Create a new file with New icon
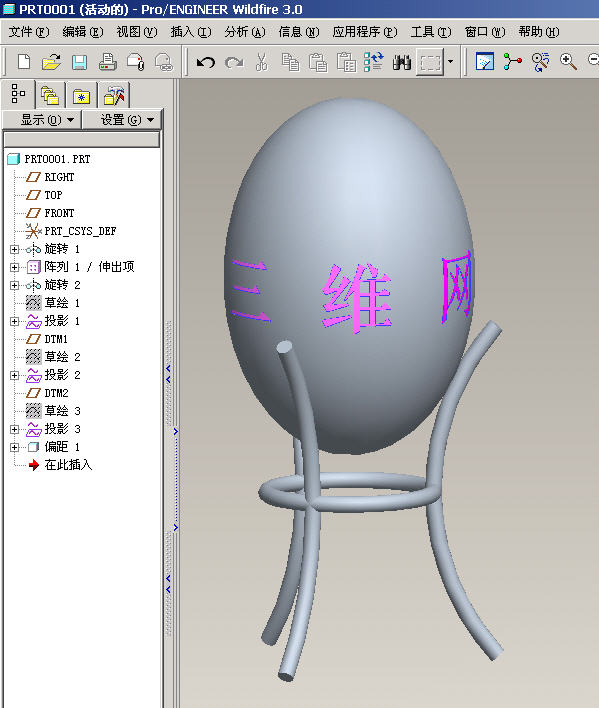This screenshot has width=599, height=708. point(24,61)
